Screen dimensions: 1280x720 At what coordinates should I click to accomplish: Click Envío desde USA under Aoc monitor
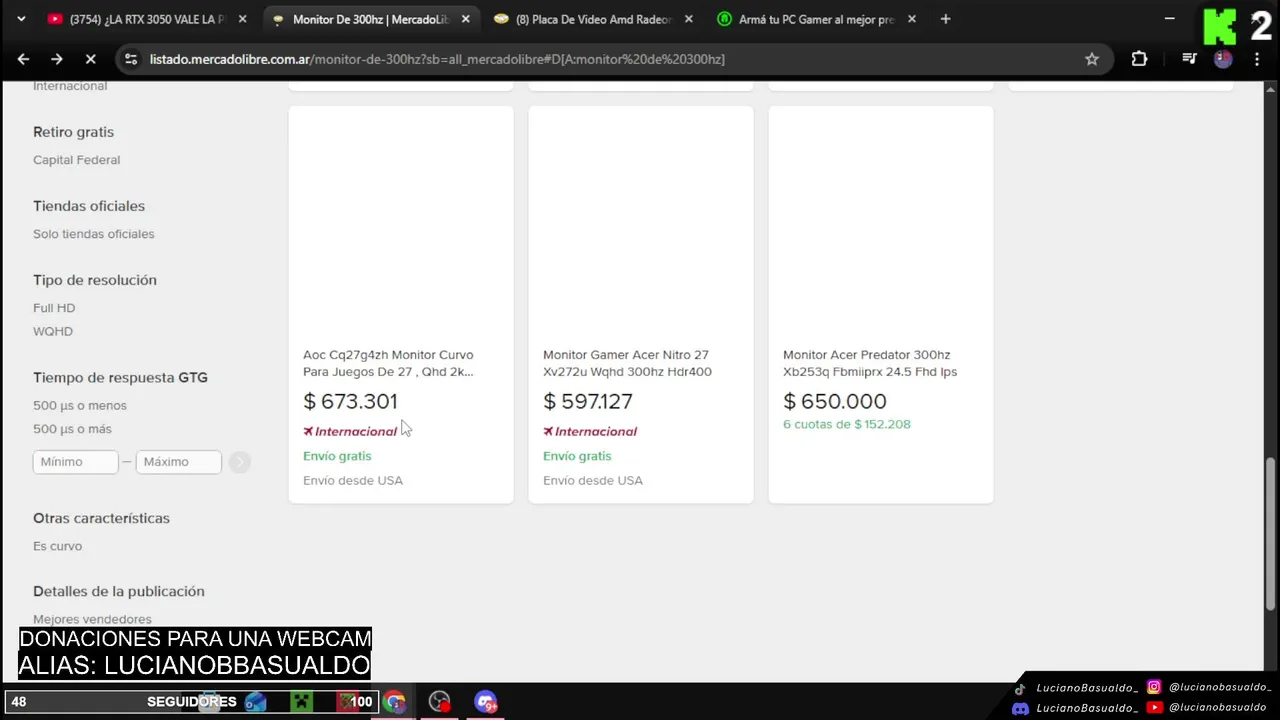click(353, 481)
